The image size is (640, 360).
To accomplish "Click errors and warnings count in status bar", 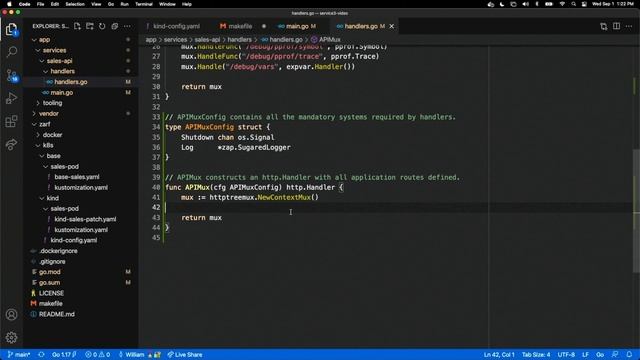I will point(98,355).
